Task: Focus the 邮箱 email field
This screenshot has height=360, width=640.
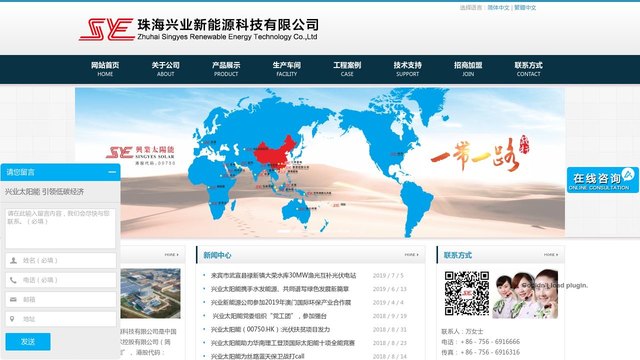Action: tap(60, 300)
